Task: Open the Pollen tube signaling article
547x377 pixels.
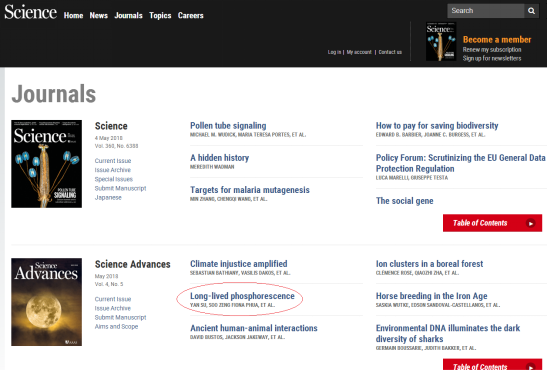Action: (228, 126)
